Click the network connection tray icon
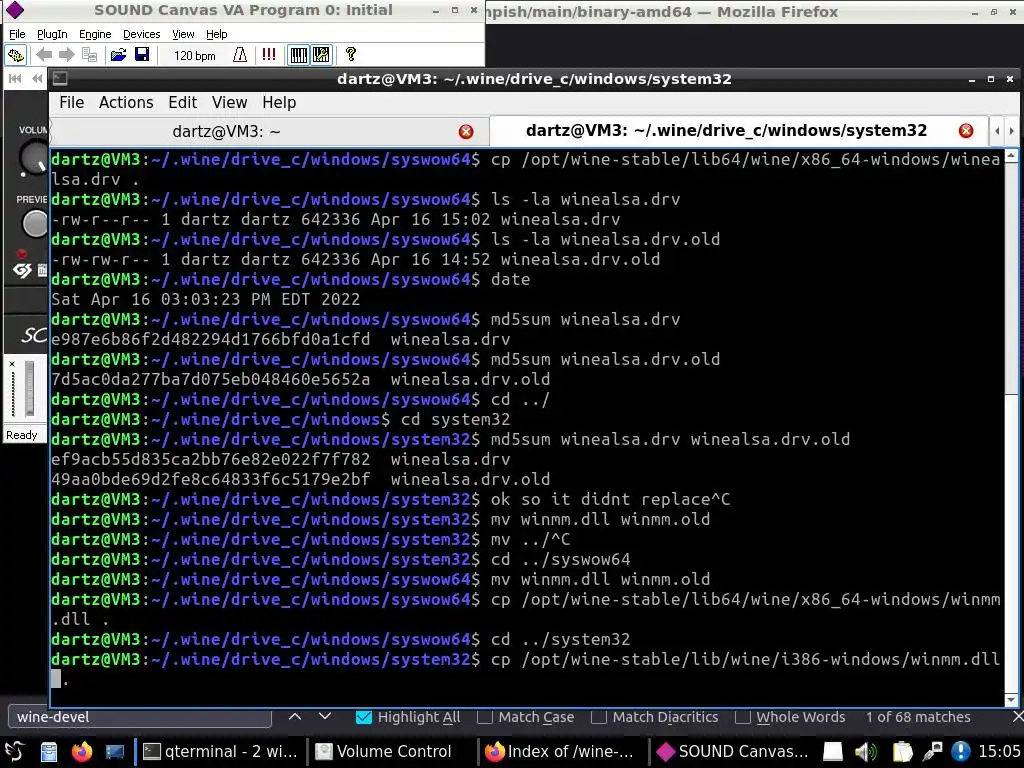 coord(932,752)
